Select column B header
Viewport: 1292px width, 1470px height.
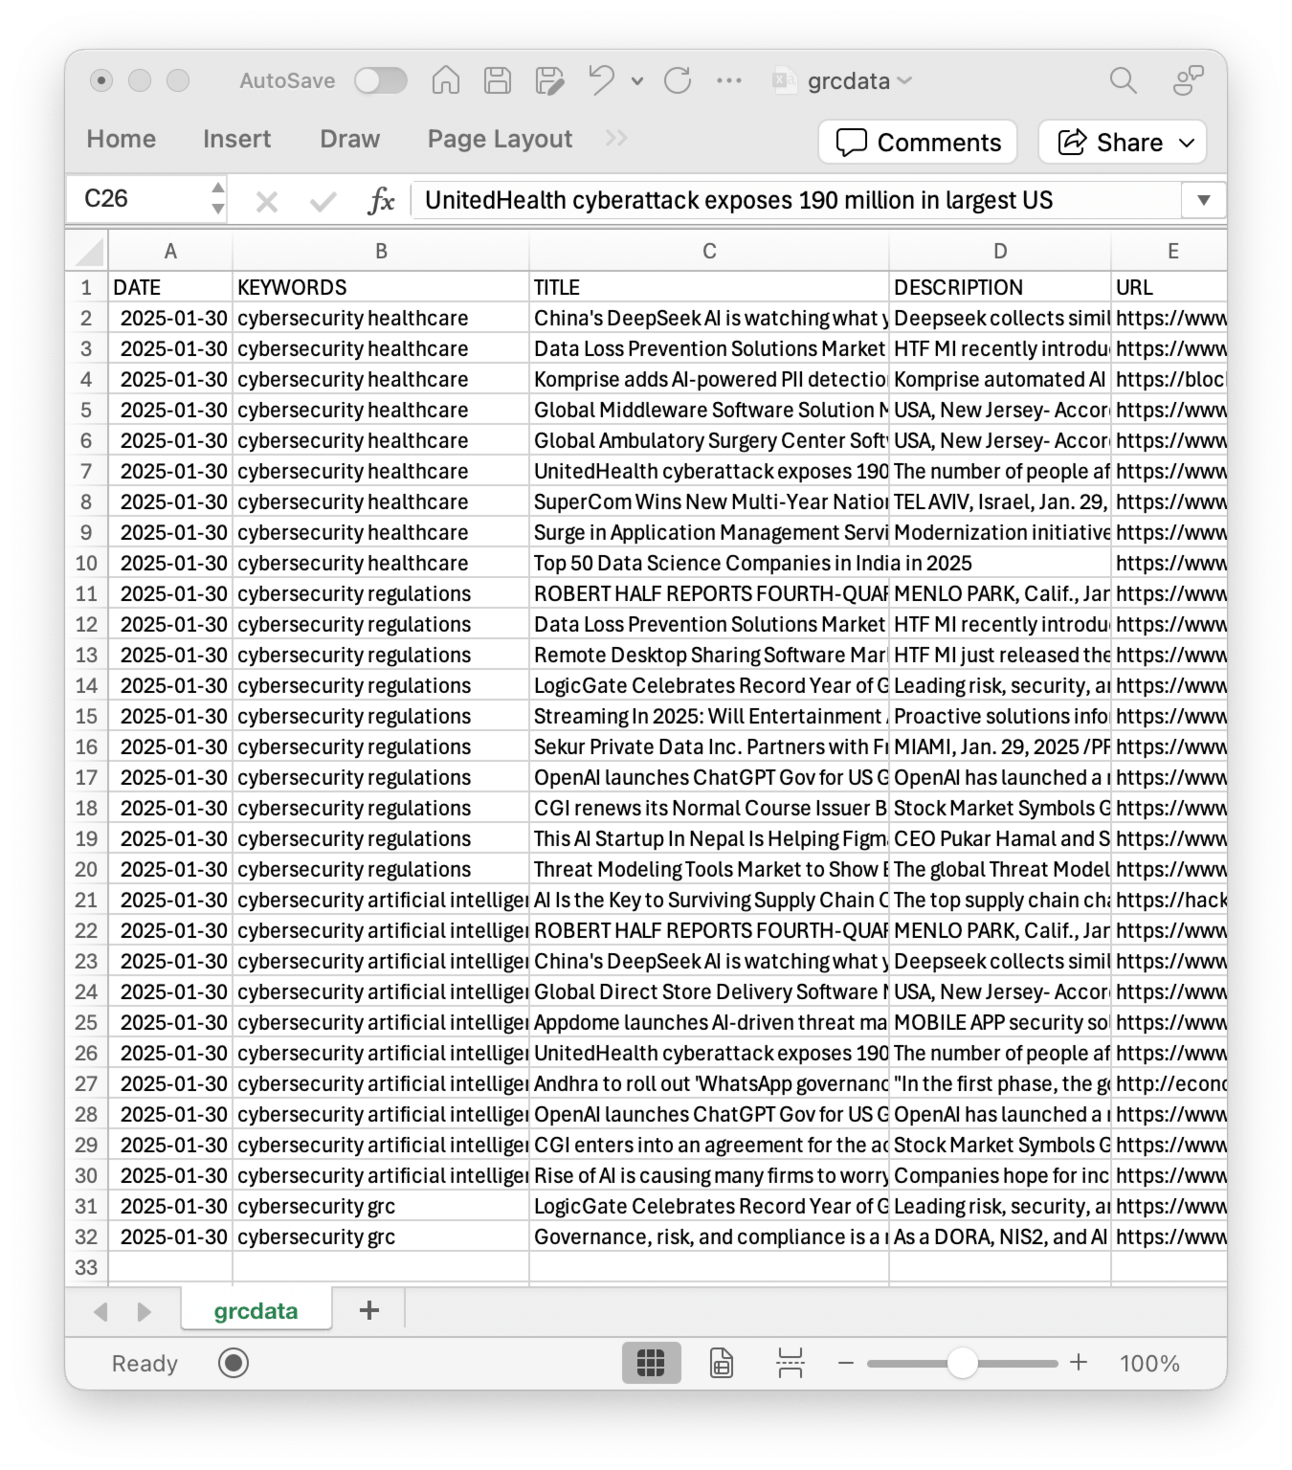pyautogui.click(x=381, y=251)
